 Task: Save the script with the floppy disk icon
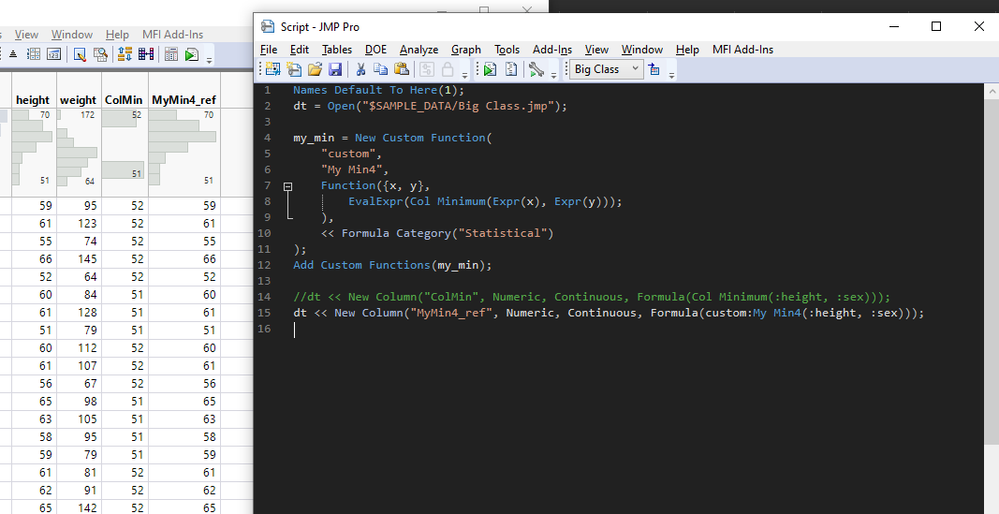coord(335,69)
